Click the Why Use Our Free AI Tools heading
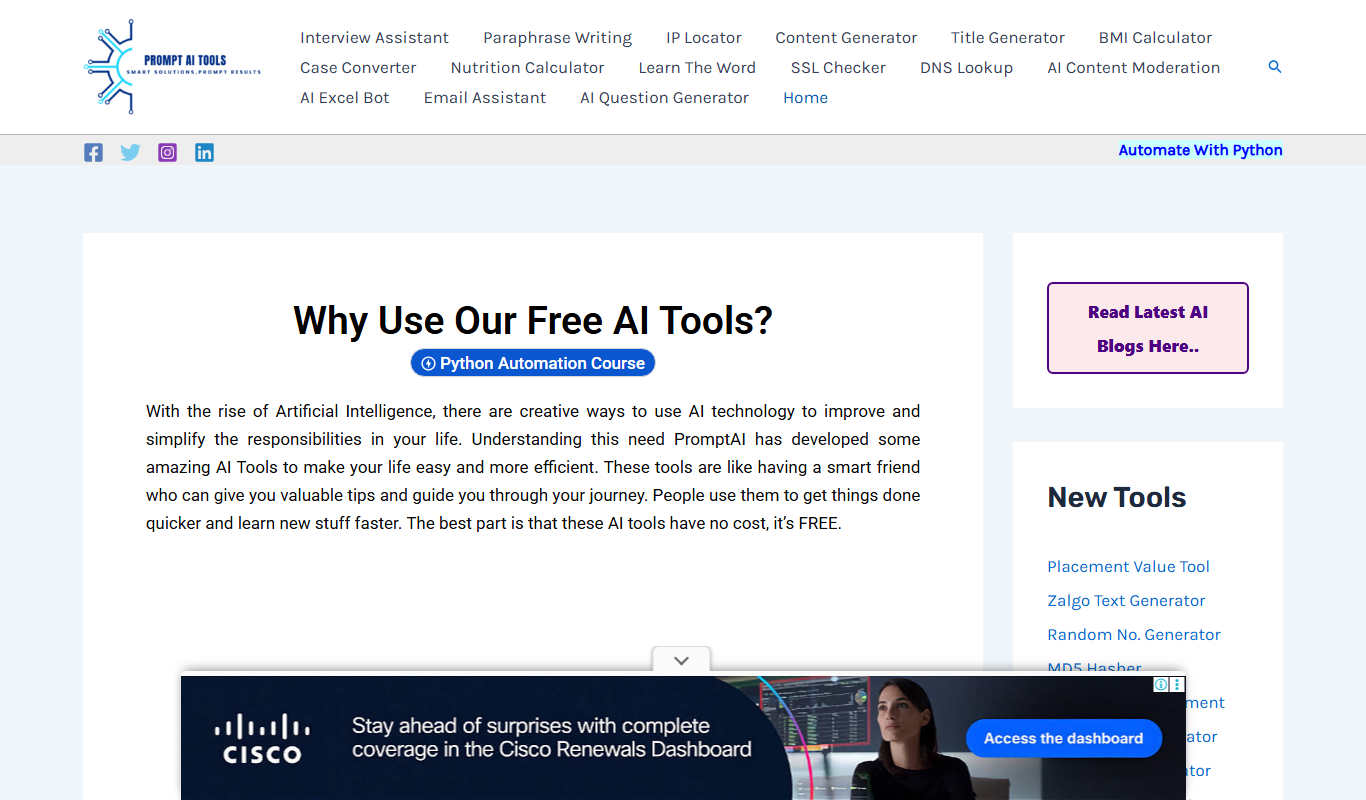 533,320
